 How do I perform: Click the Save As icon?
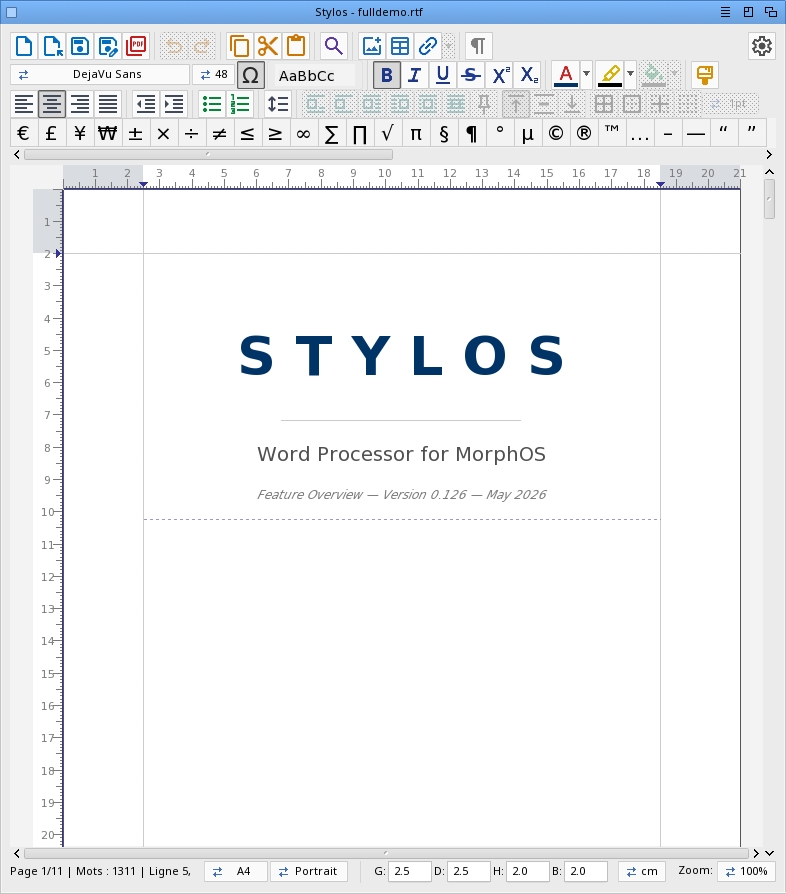(x=108, y=46)
